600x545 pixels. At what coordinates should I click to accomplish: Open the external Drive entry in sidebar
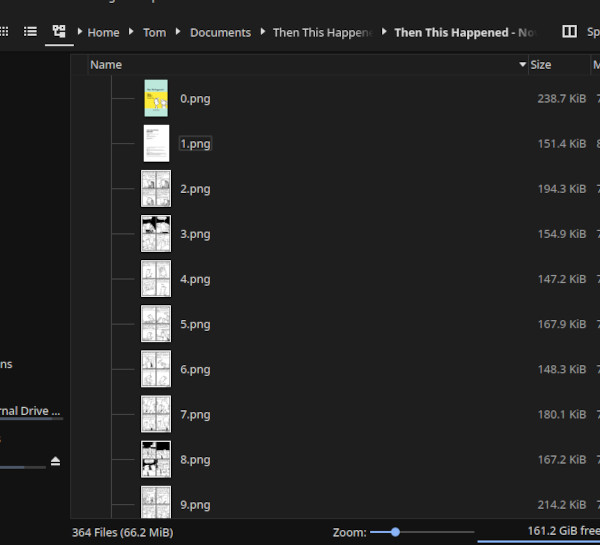pyautogui.click(x=30, y=411)
